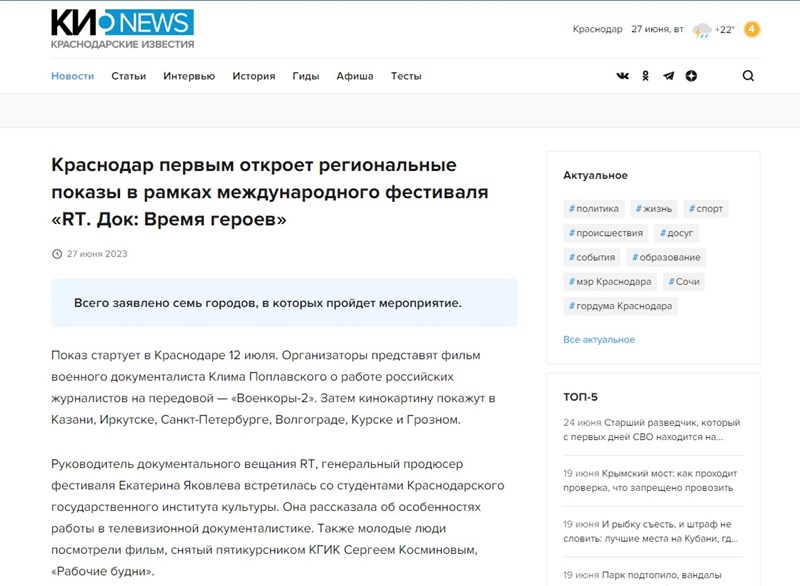Click the clock icon beside article date
The height and width of the screenshot is (586, 800).
[x=57, y=254]
